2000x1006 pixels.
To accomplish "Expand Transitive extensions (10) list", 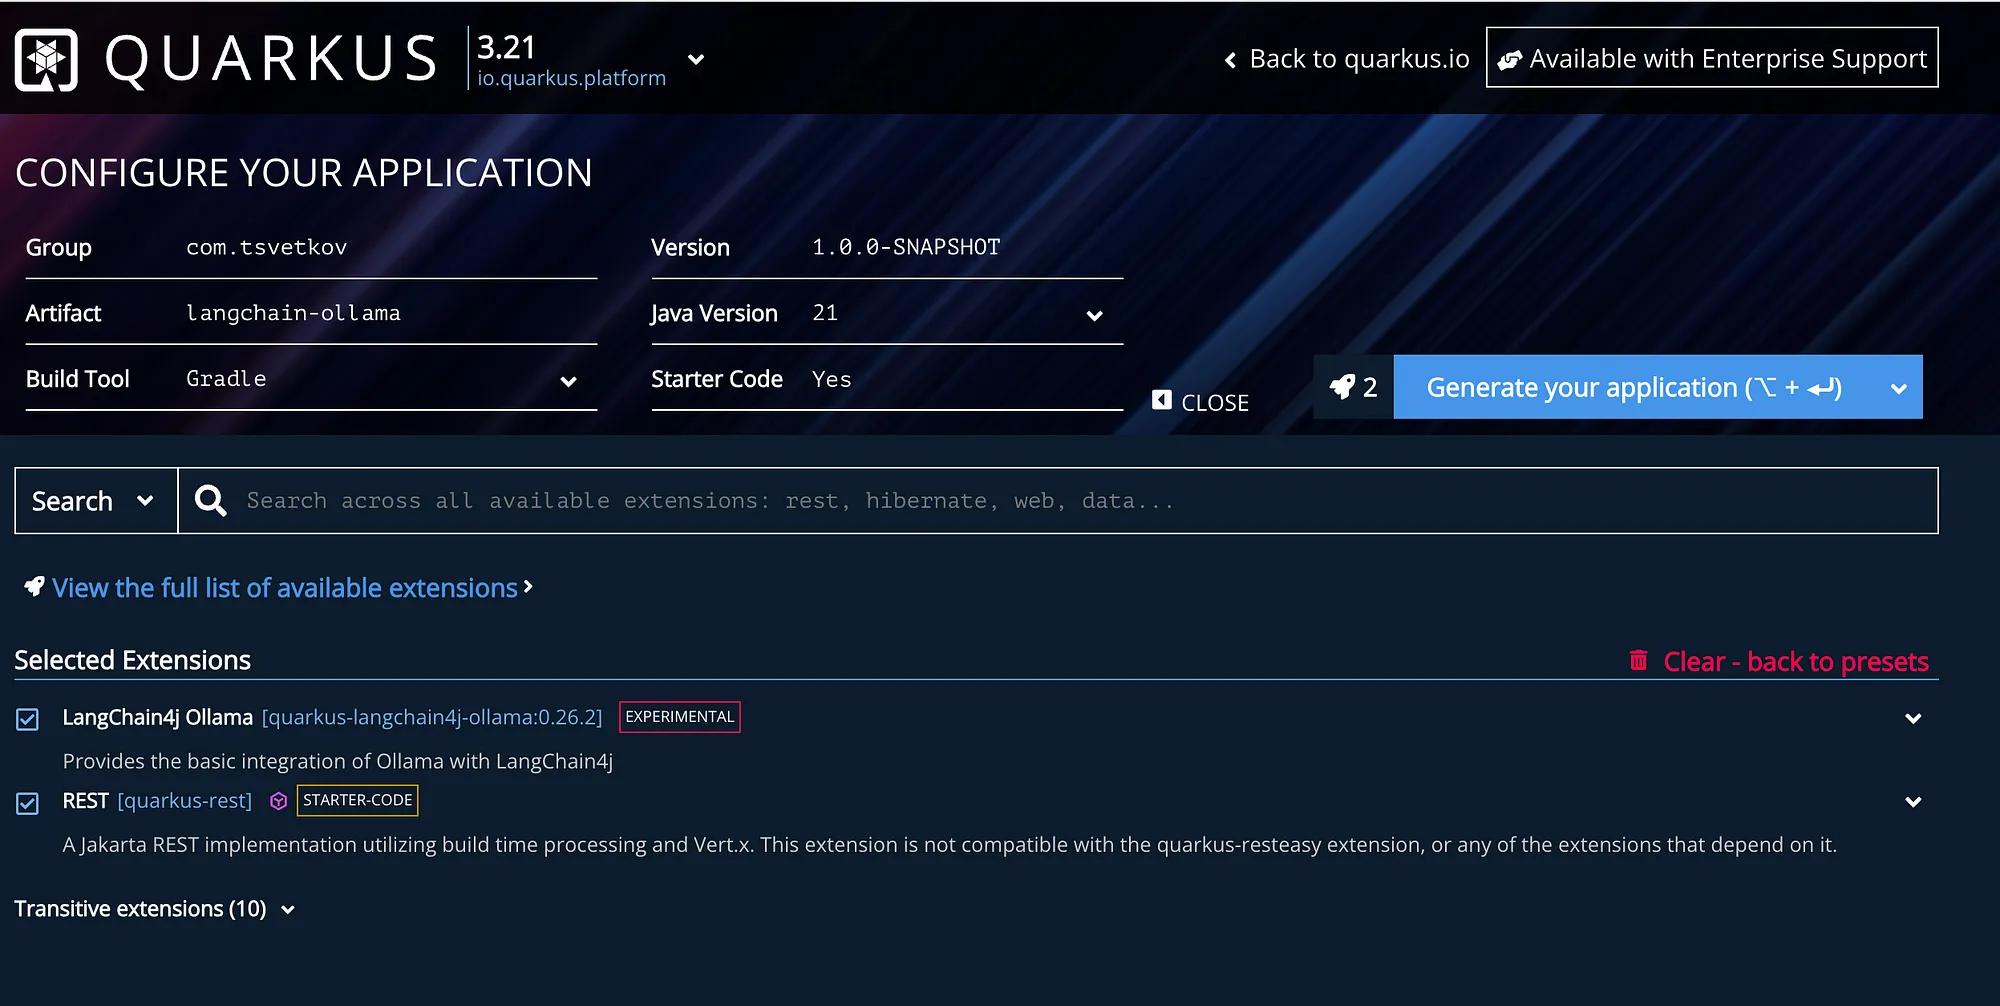I will point(155,909).
